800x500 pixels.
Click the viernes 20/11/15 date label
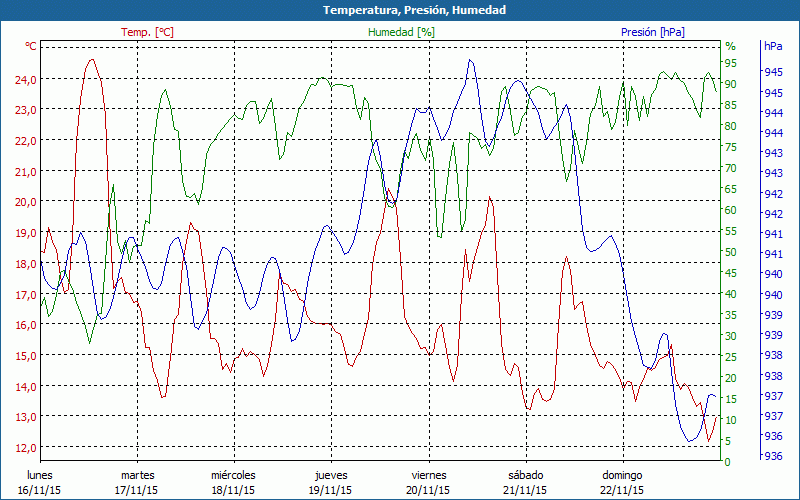point(428,482)
